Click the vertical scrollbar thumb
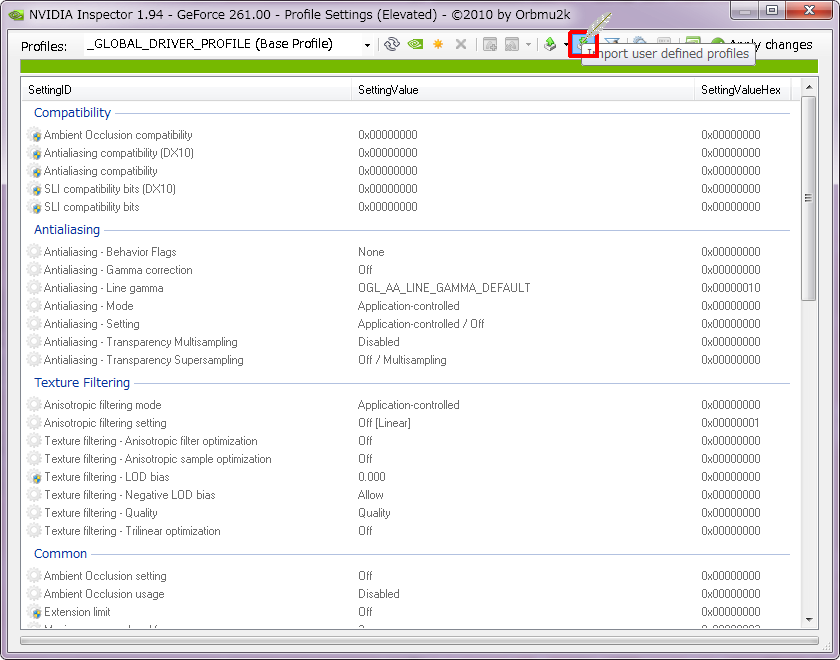This screenshot has width=840, height=660. click(809, 198)
